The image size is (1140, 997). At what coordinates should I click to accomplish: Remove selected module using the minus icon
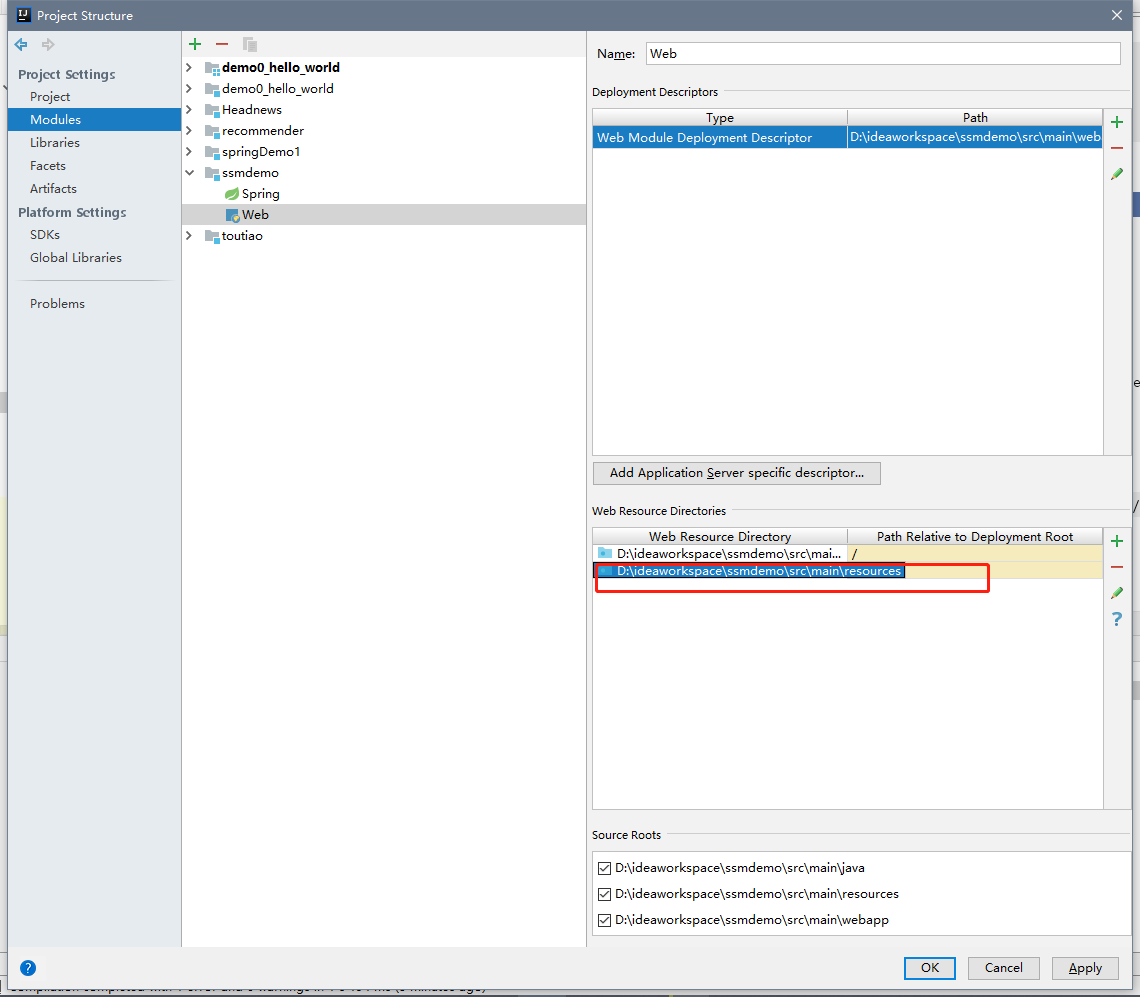[x=221, y=43]
